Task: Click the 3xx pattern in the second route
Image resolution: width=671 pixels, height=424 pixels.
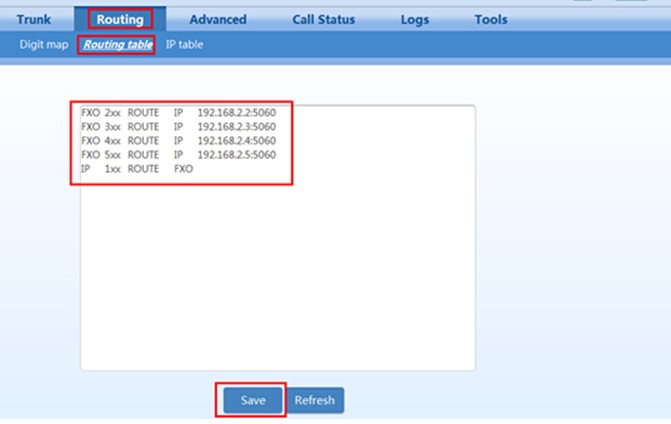Action: click(112, 127)
